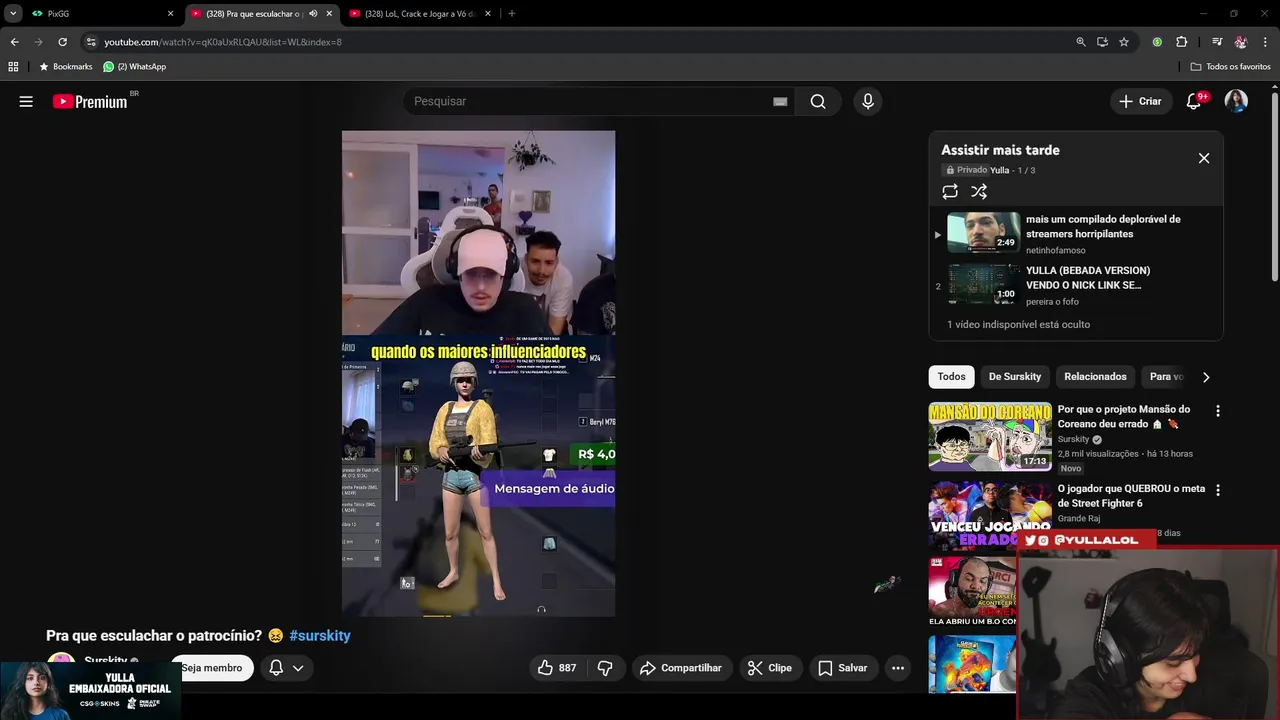Click the netinhofamoso channel name
Image resolution: width=1280 pixels, height=720 pixels.
pyautogui.click(x=1055, y=250)
